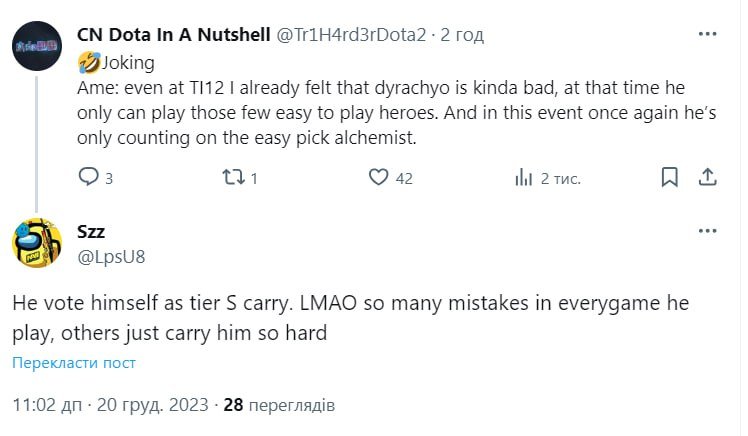Open CN Dota In A Nutshell avatar
The width and height of the screenshot is (748, 436).
[38, 45]
